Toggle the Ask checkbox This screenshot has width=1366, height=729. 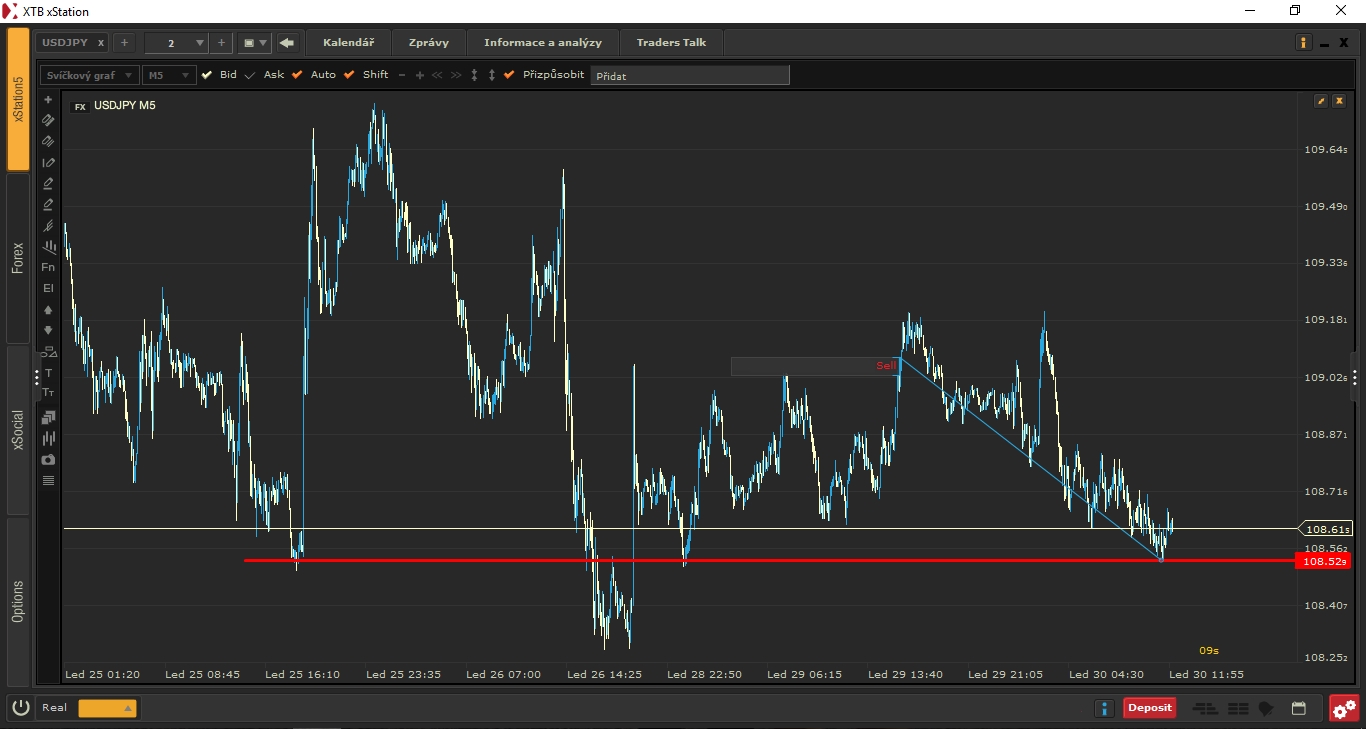pos(250,75)
